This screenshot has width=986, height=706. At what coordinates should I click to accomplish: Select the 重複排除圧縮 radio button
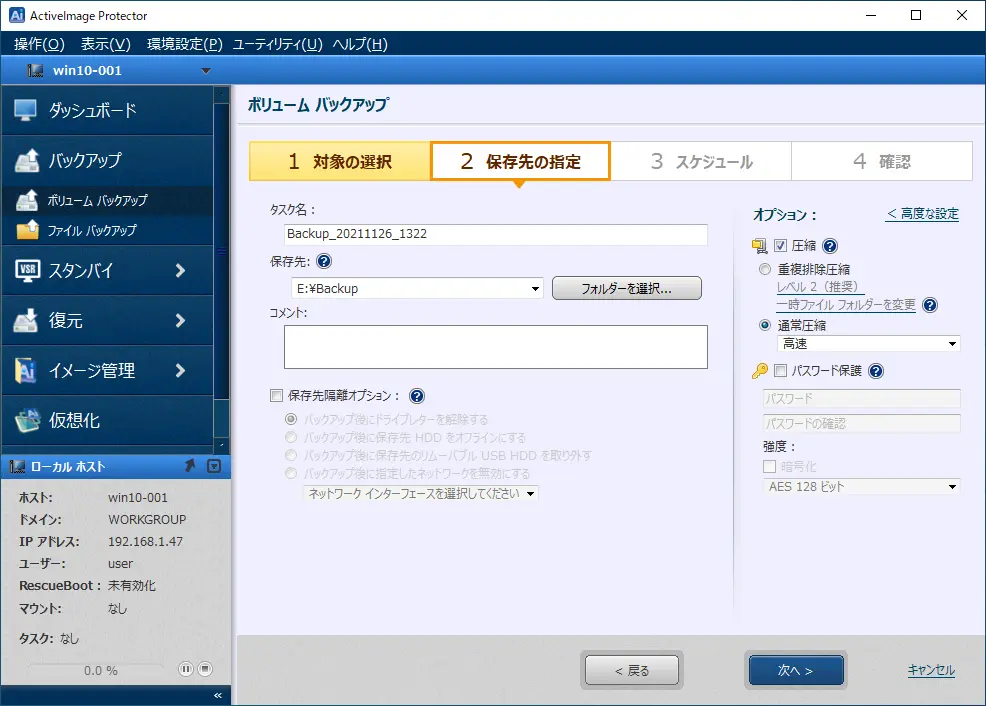pos(765,270)
